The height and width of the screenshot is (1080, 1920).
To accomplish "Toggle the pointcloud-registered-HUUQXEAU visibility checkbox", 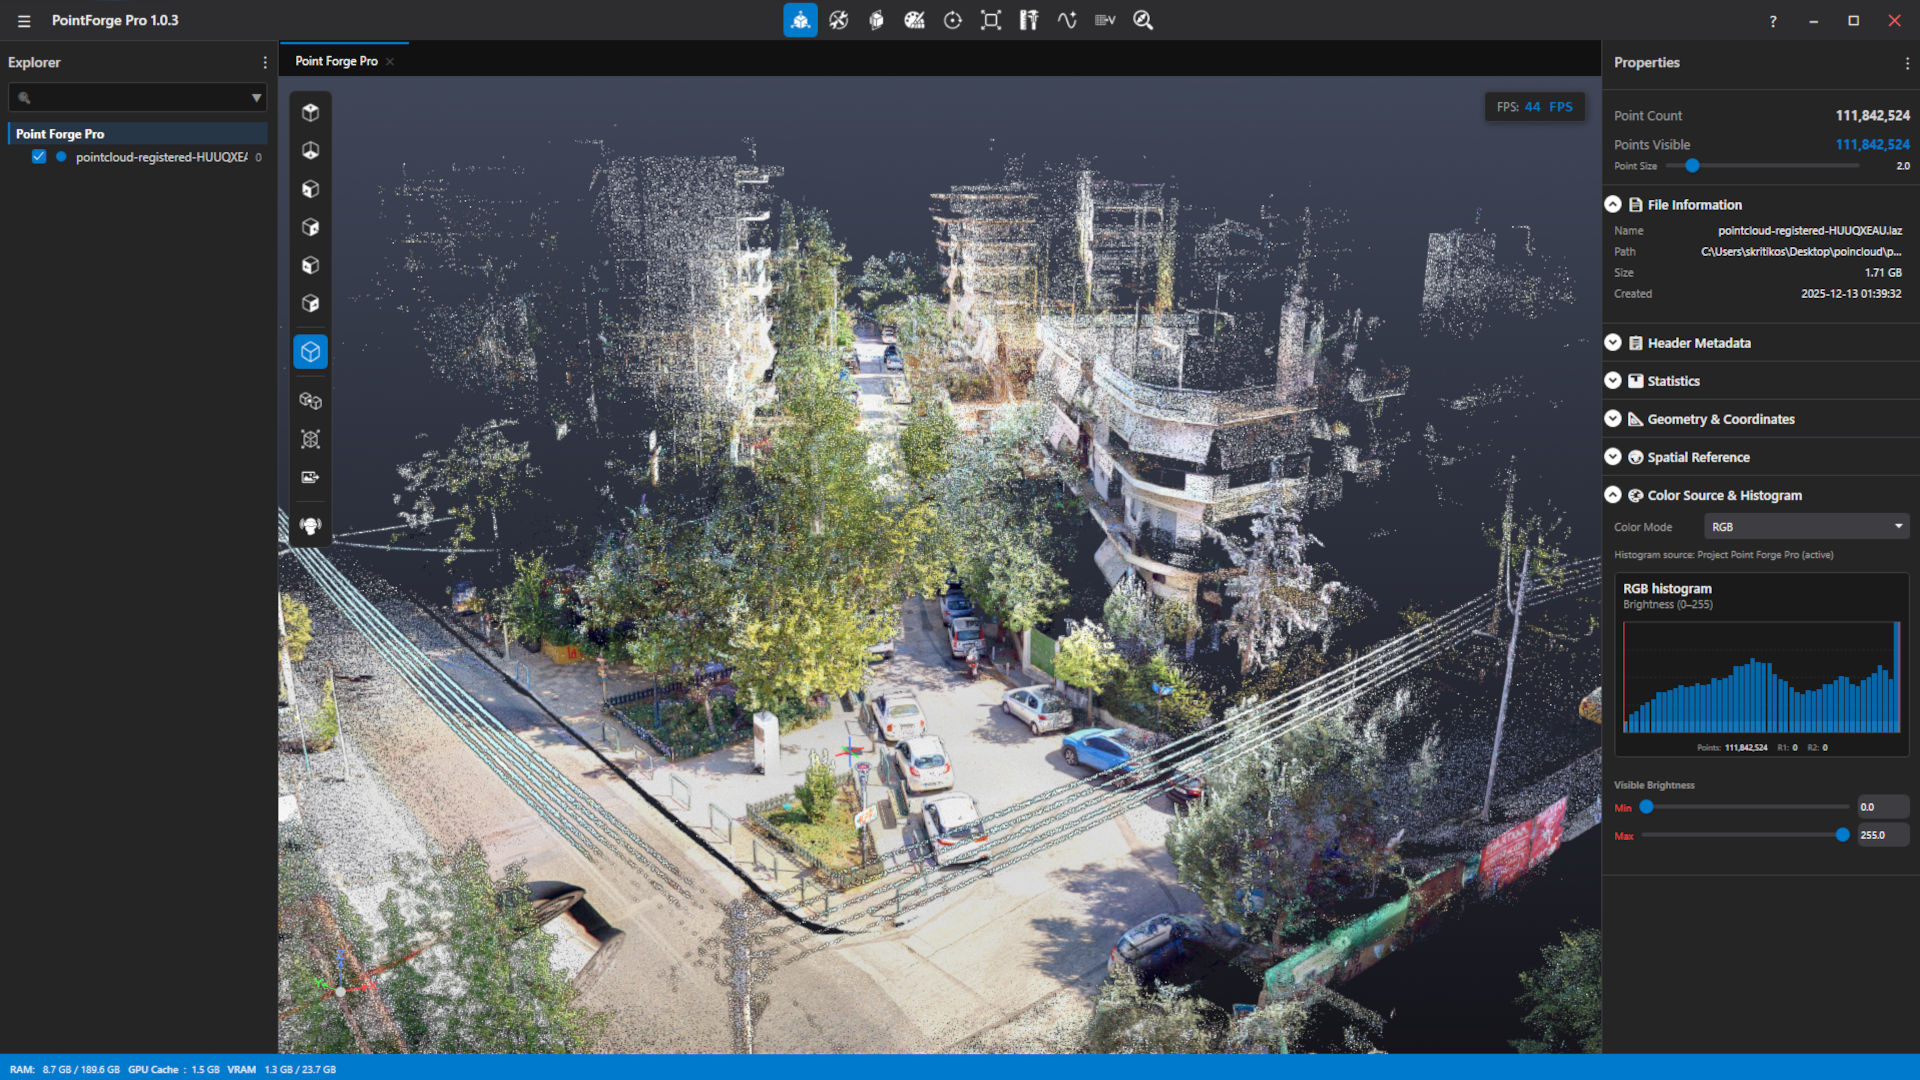I will (39, 157).
